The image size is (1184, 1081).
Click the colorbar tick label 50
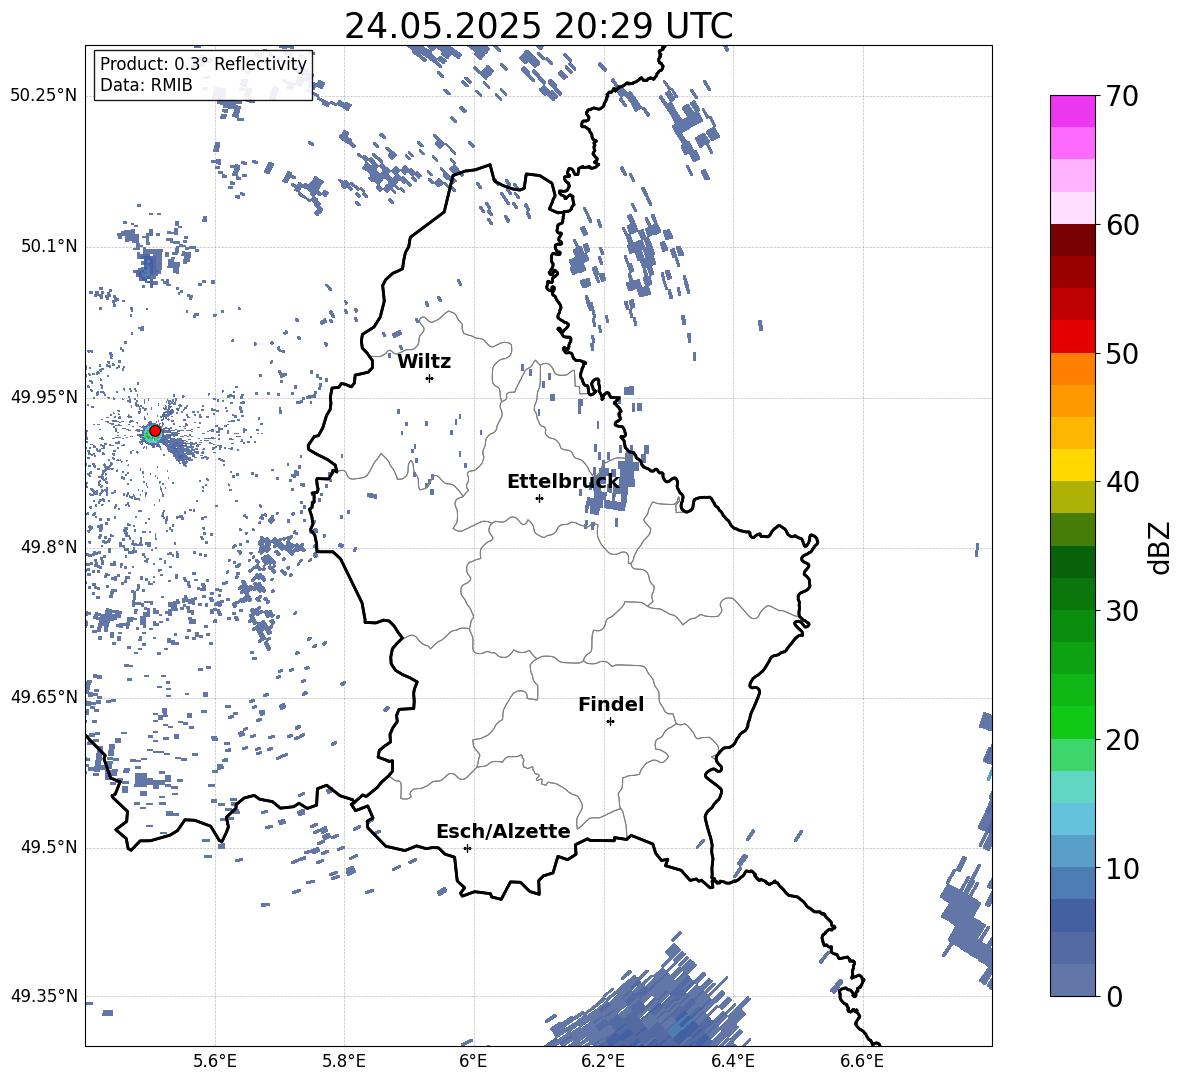[x=1122, y=354]
